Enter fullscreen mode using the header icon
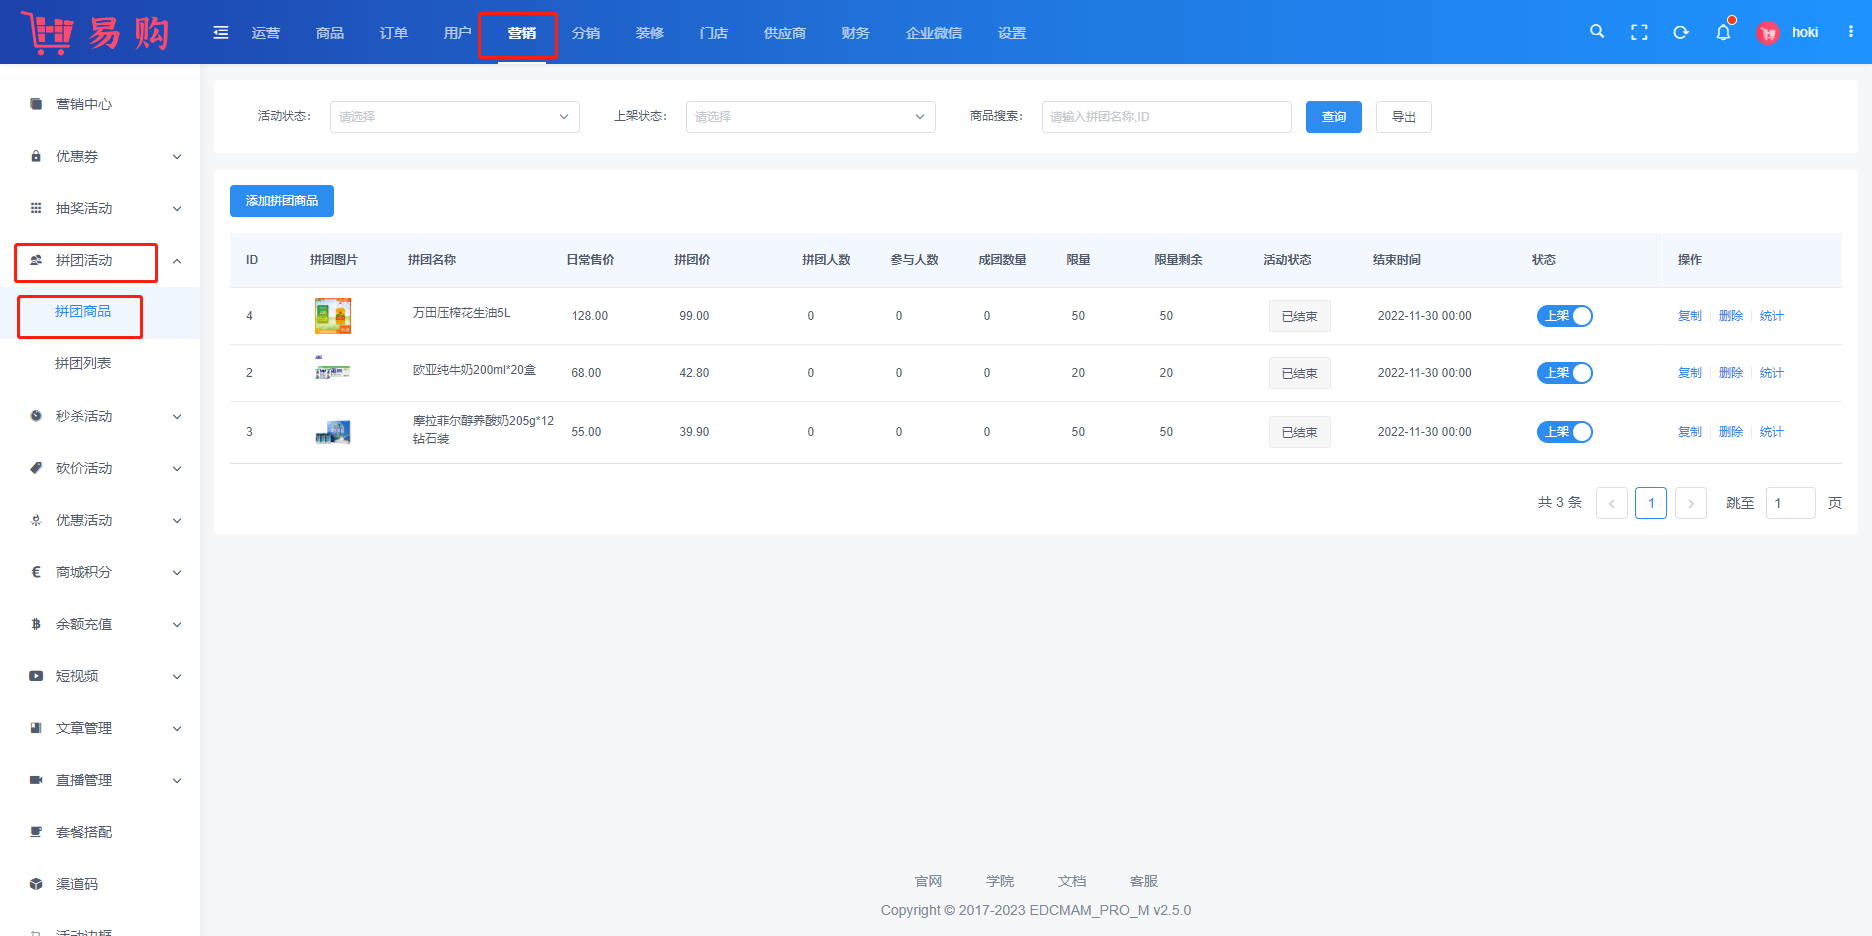 click(x=1639, y=32)
